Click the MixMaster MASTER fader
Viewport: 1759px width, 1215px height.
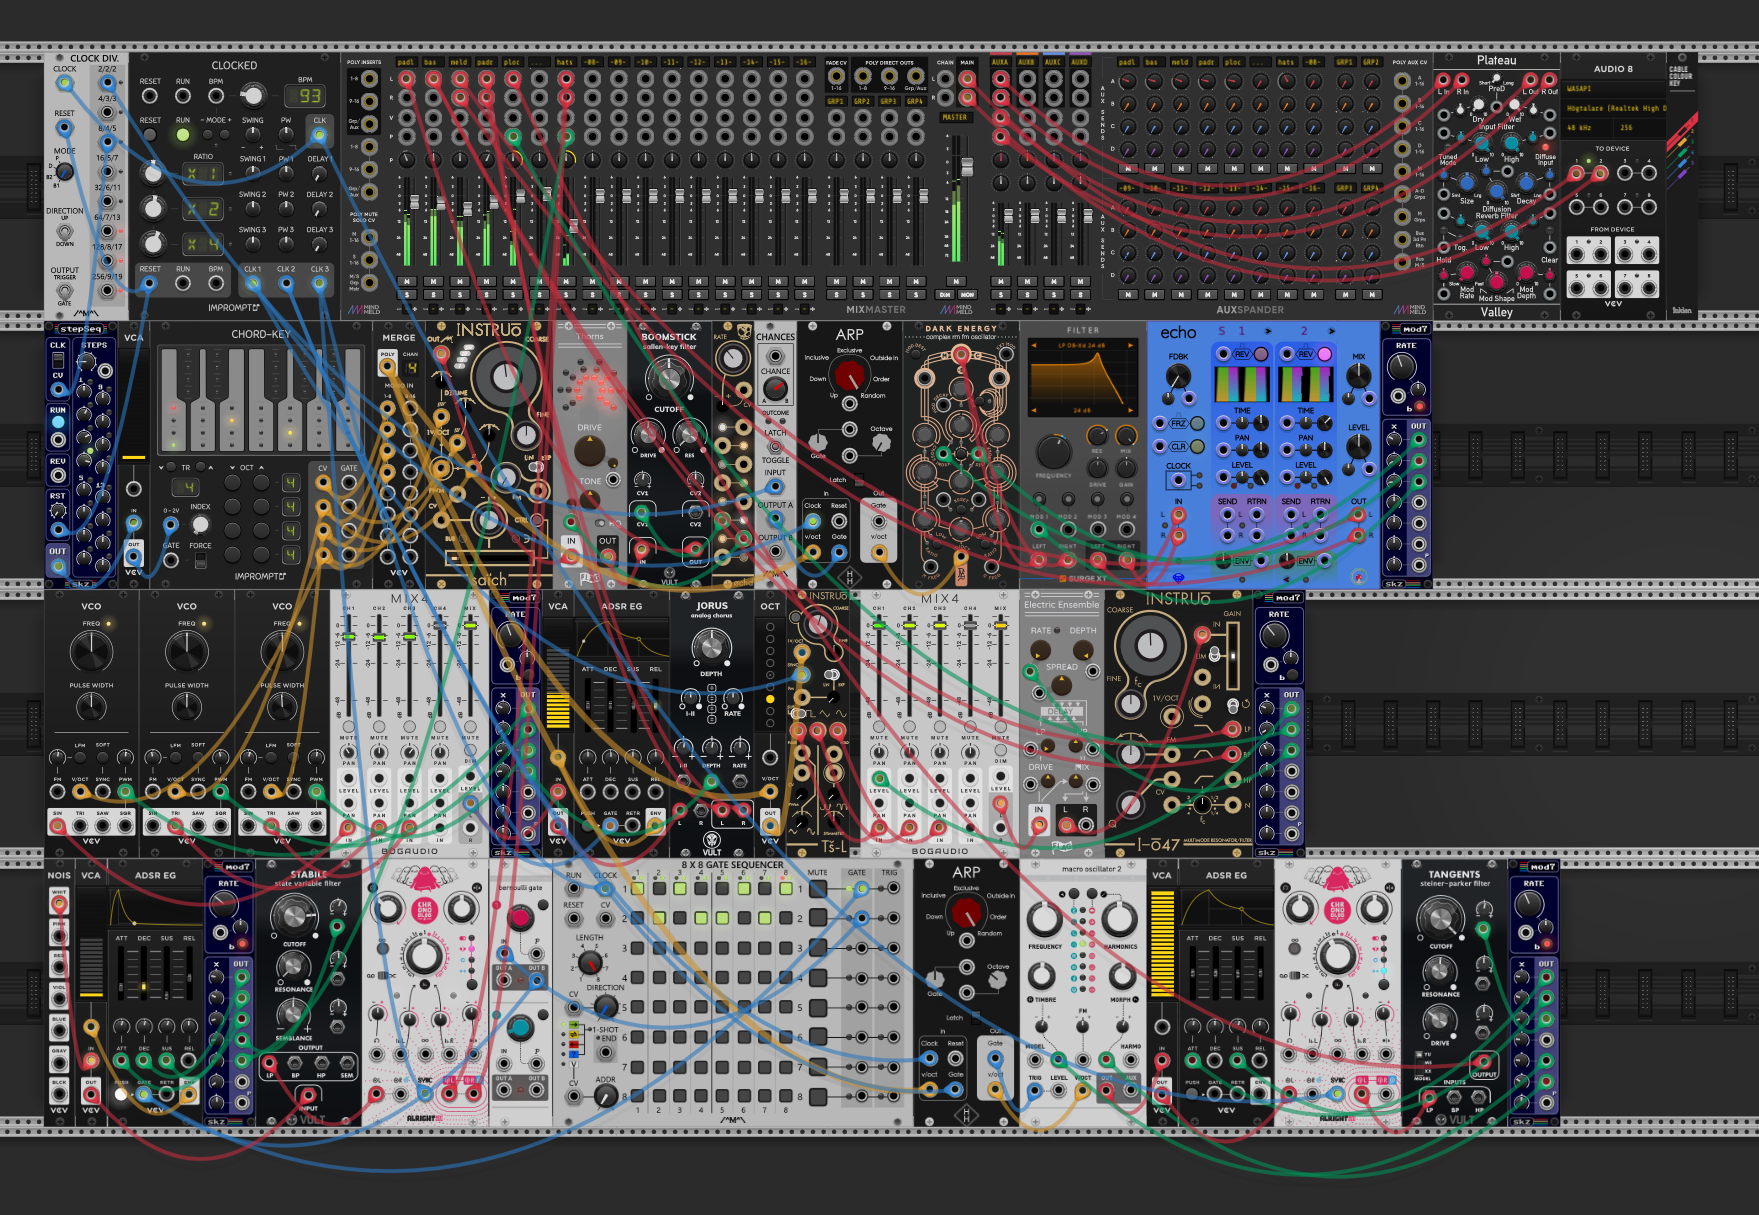[x=965, y=168]
